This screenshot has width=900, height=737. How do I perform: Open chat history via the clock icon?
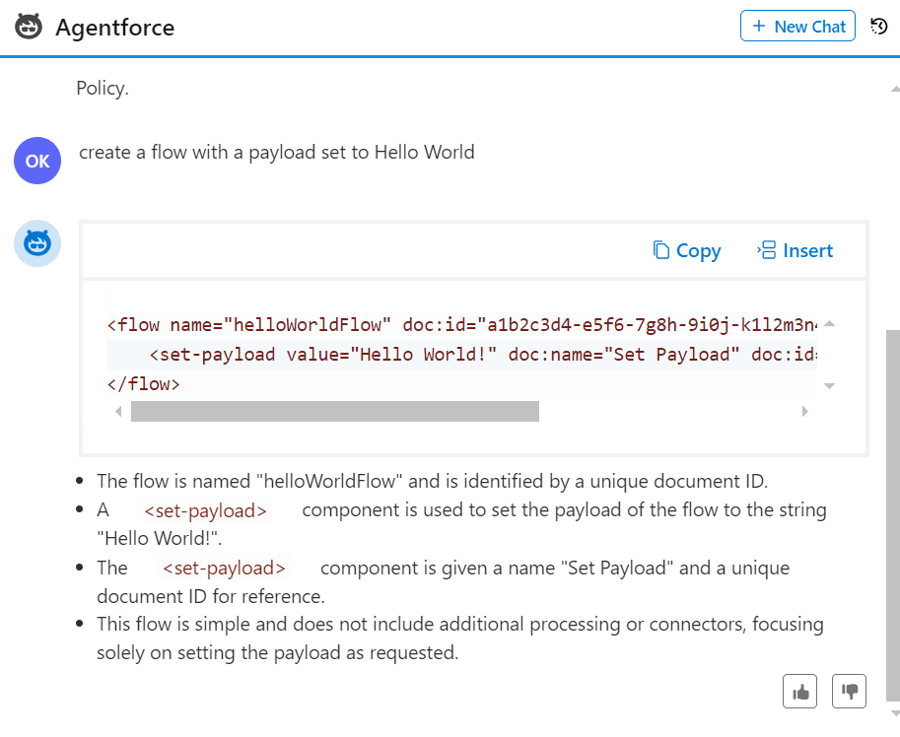tap(878, 27)
